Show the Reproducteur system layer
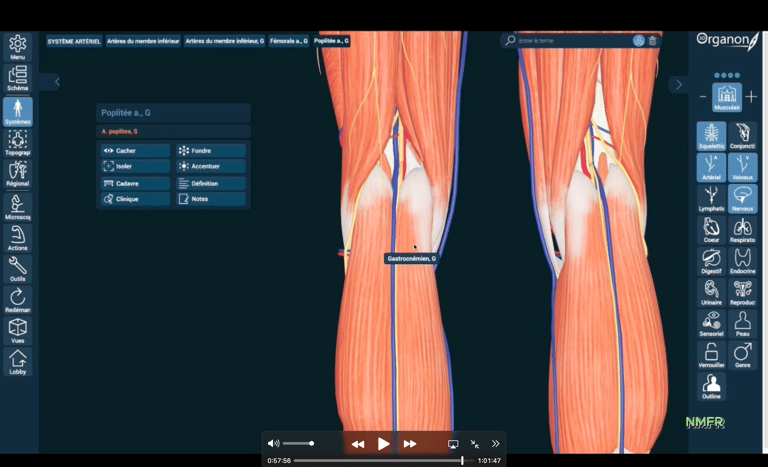This screenshot has width=768, height=467. pyautogui.click(x=743, y=293)
